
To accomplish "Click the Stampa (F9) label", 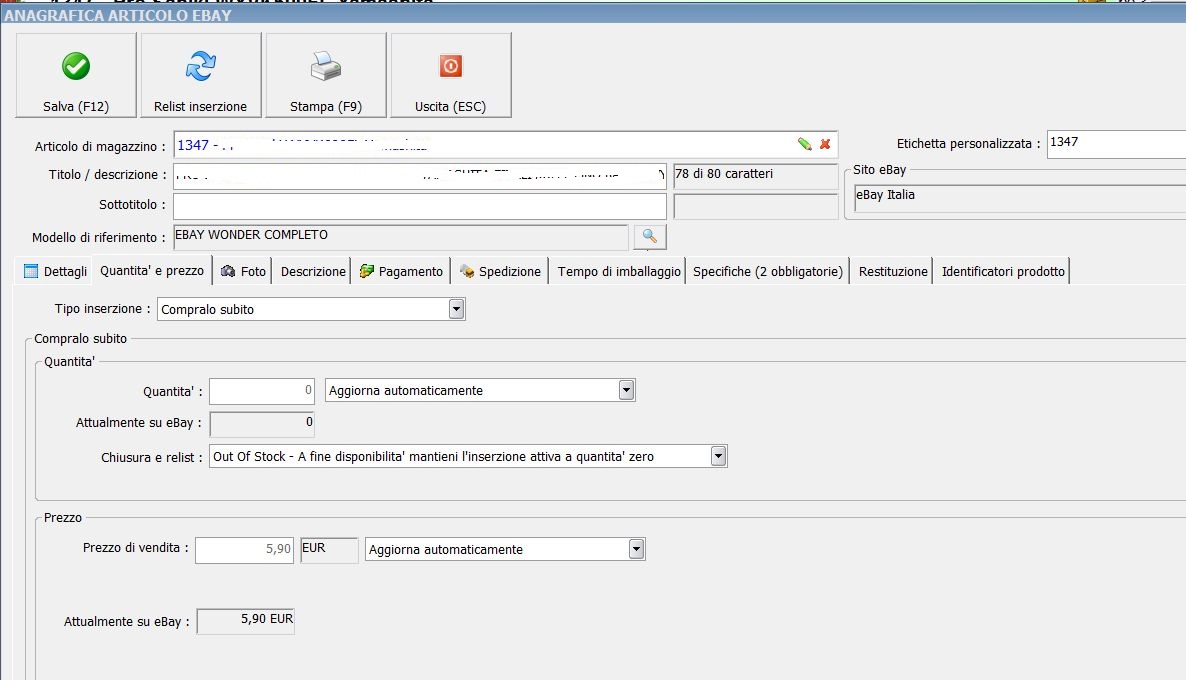I will point(326,107).
